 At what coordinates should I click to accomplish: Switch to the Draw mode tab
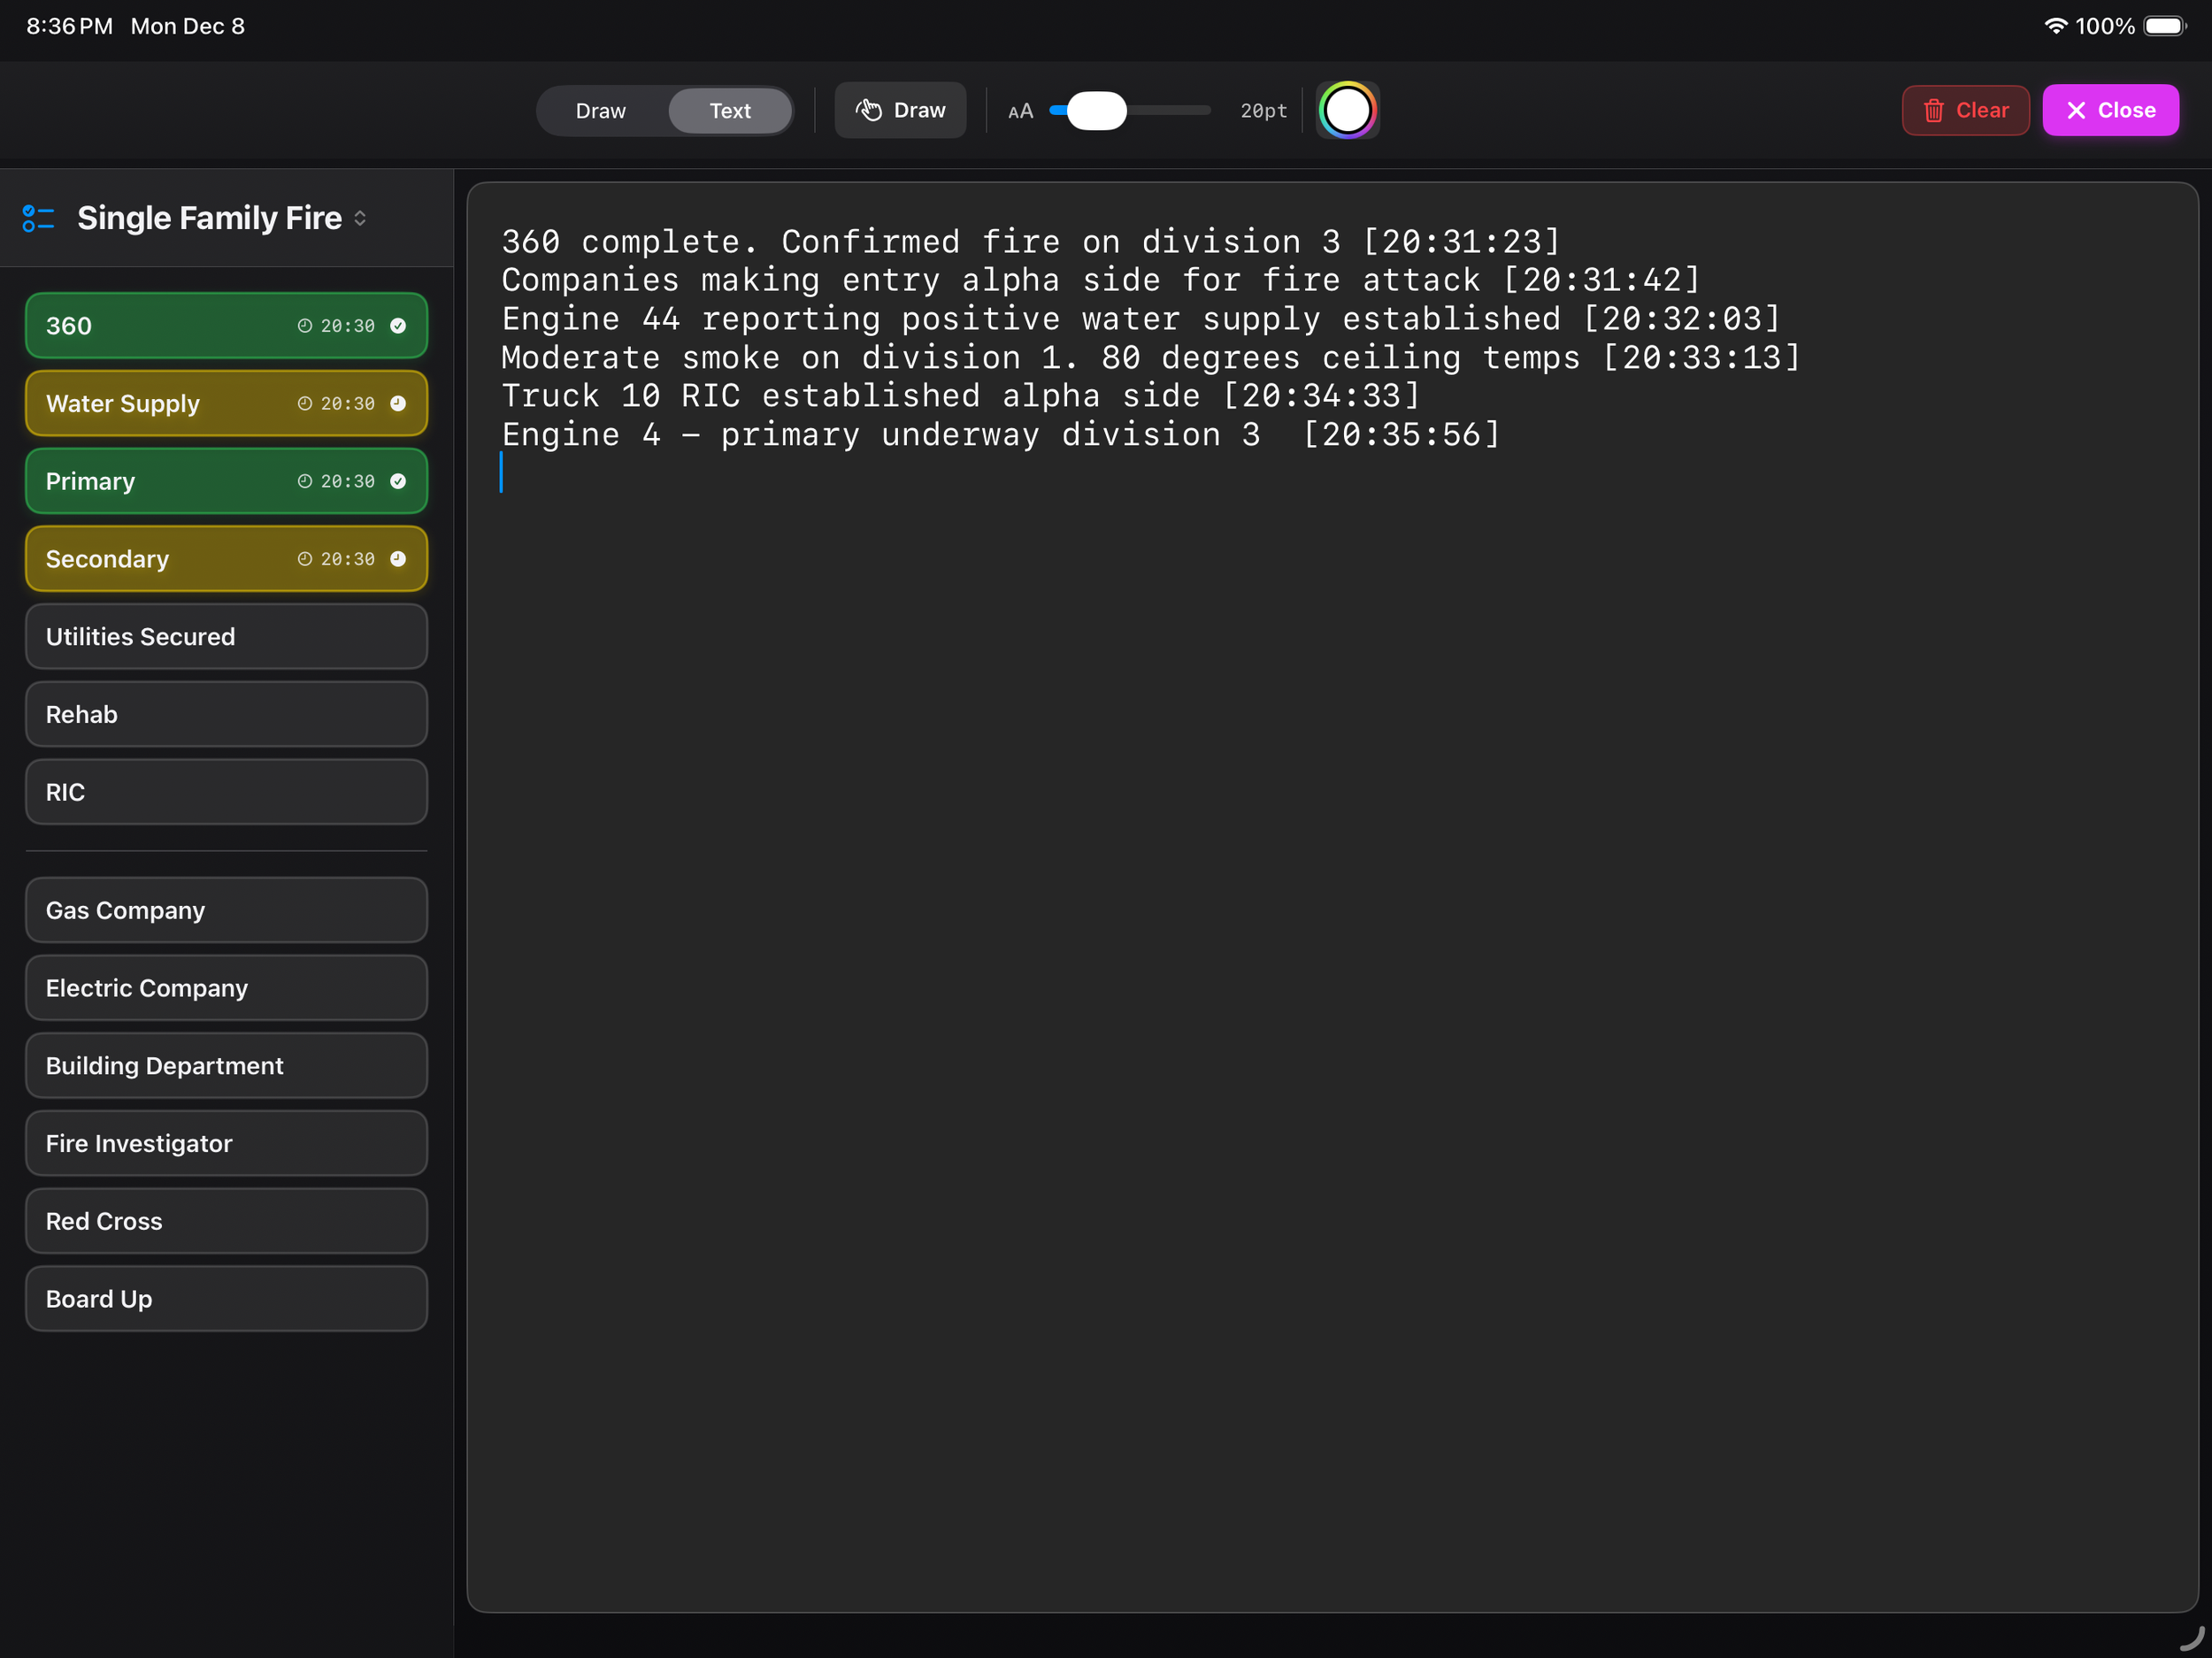(601, 111)
